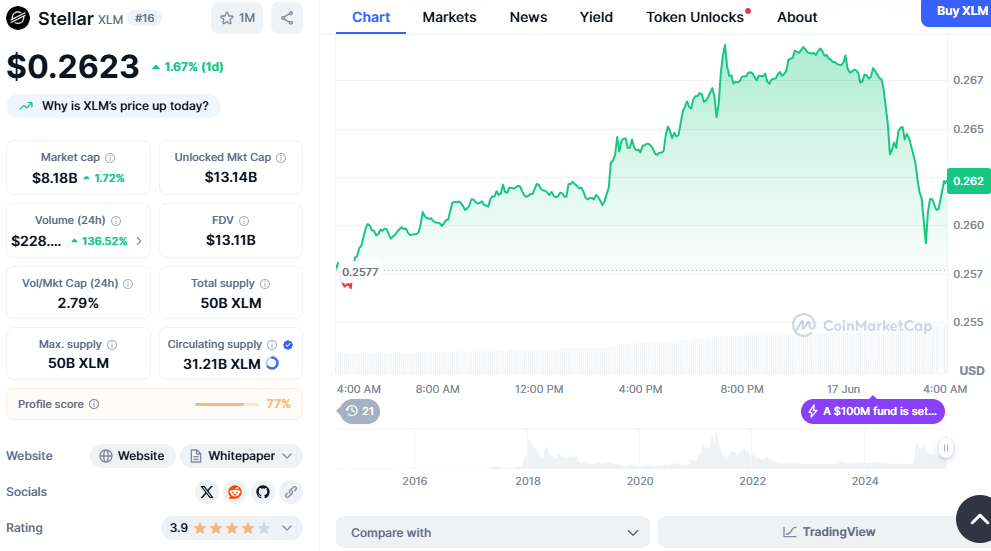Click the $13.11B FDV value
The width and height of the screenshot is (991, 551).
231,240
